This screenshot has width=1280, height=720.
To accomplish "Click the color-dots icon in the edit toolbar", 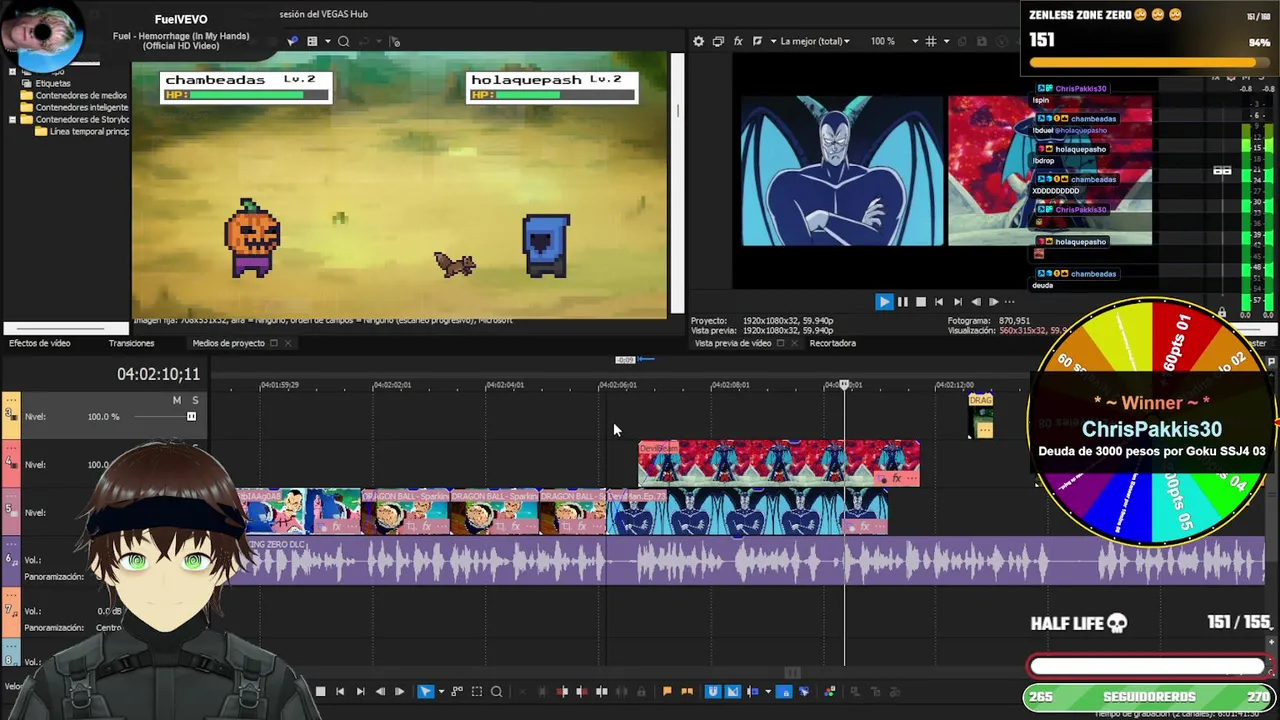I will coord(830,691).
